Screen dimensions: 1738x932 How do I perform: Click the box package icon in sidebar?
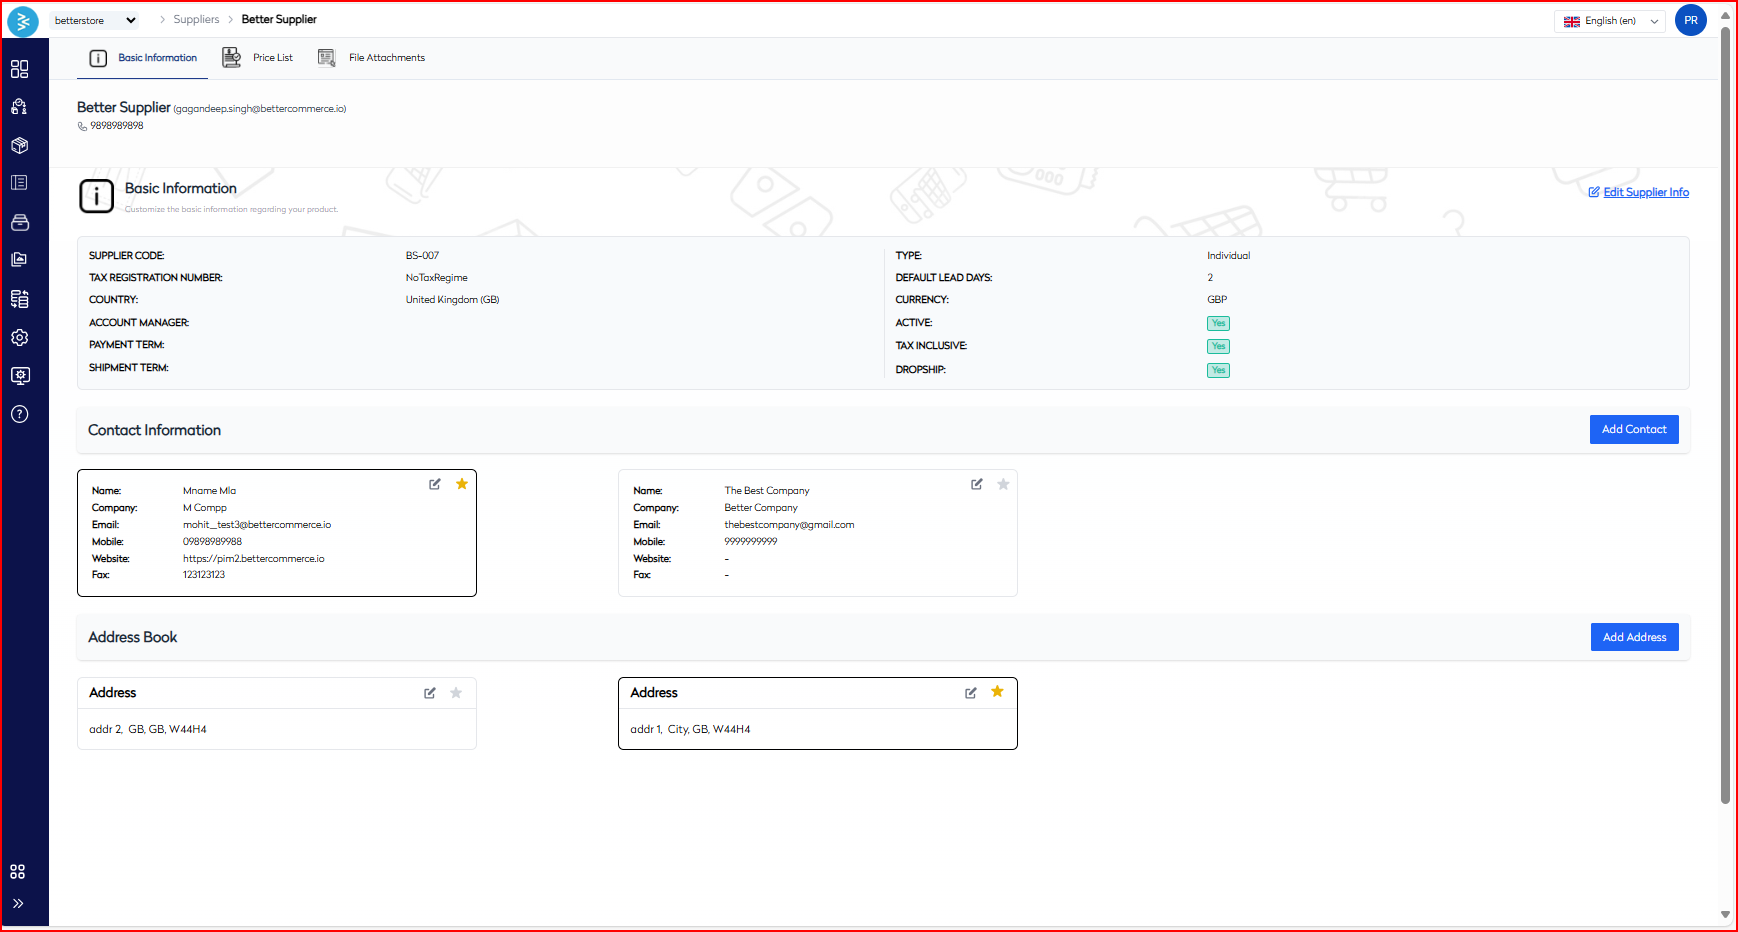[19, 145]
